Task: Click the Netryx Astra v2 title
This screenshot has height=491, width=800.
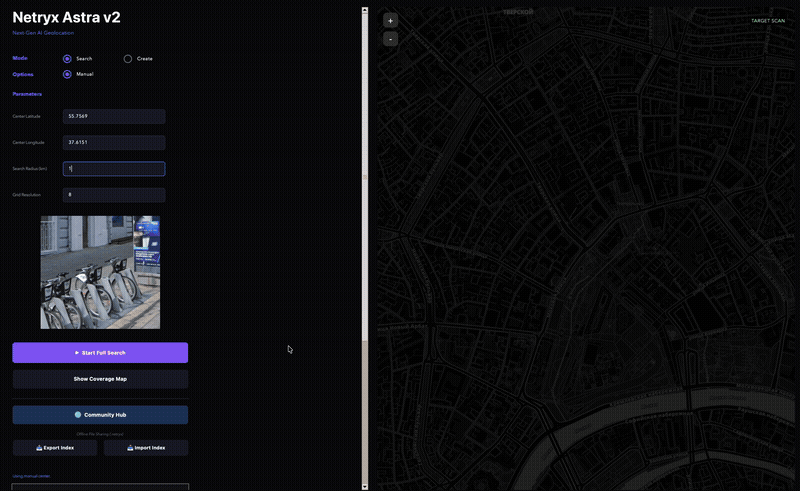Action: pyautogui.click(x=66, y=17)
